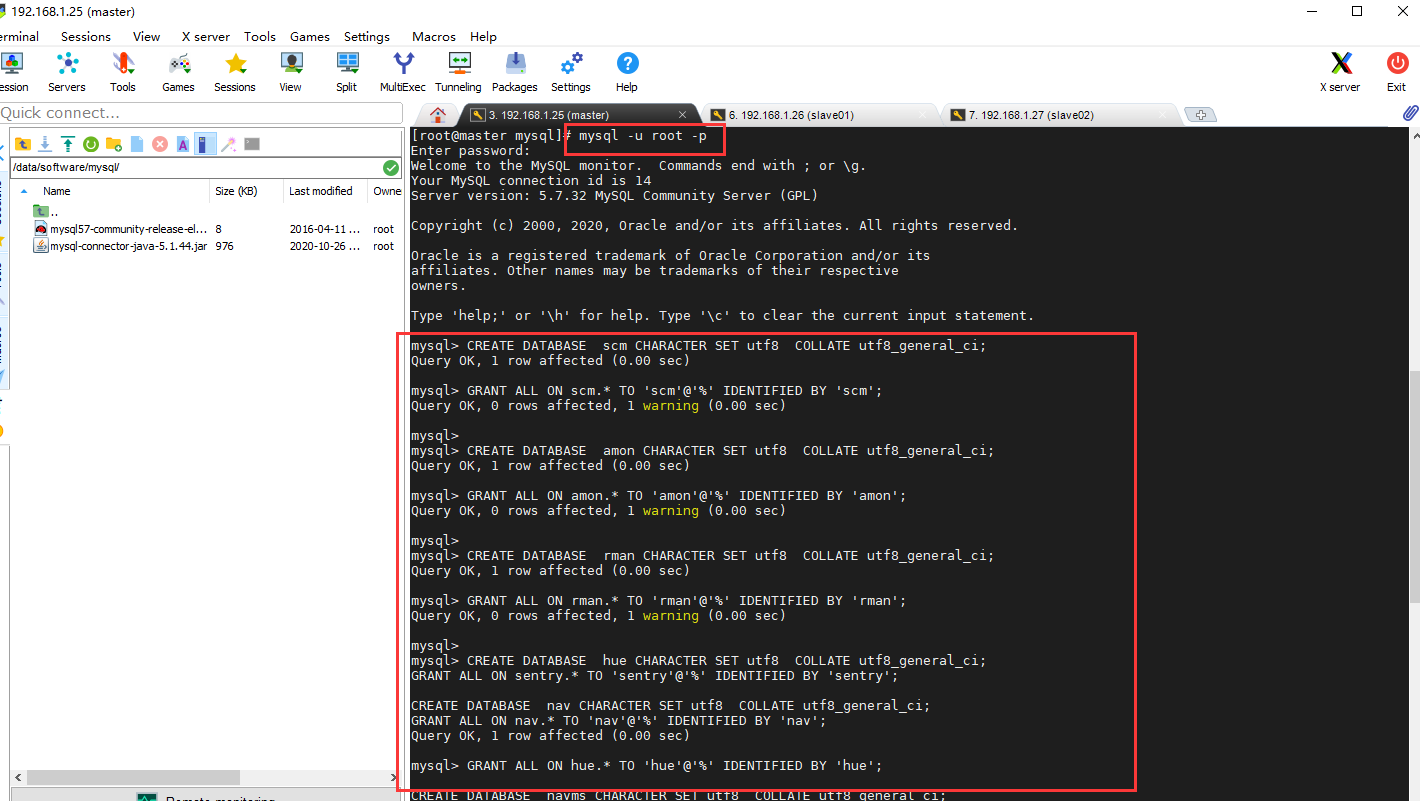Click the sort arrow beside Name header
Viewport: 1420px width, 801px height.
[24, 190]
